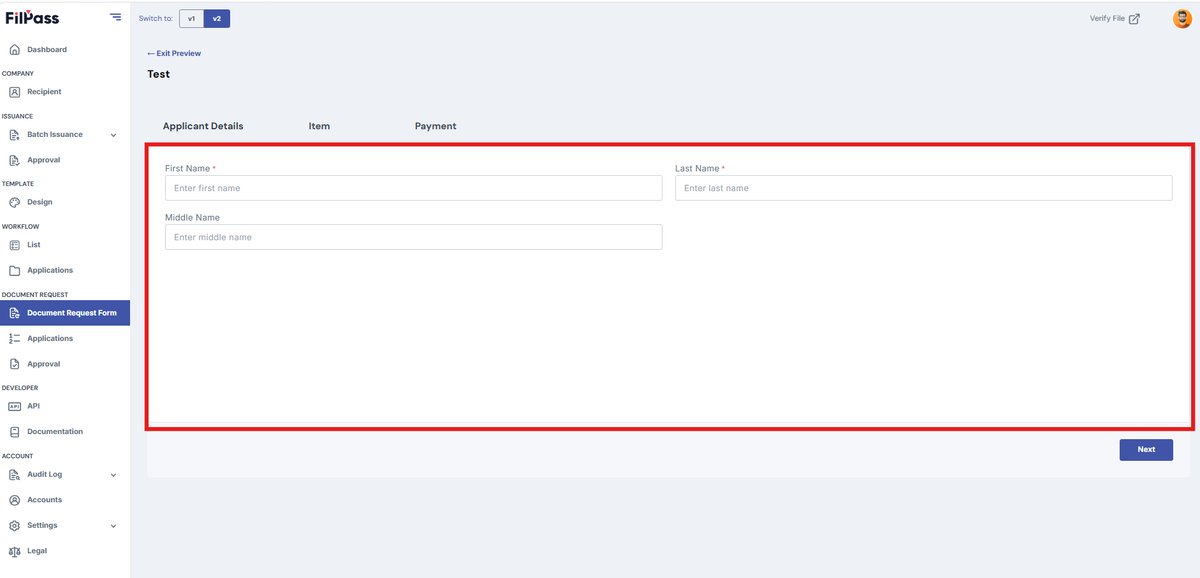Switch to version v1
Image resolution: width=1200 pixels, height=578 pixels.
191,19
